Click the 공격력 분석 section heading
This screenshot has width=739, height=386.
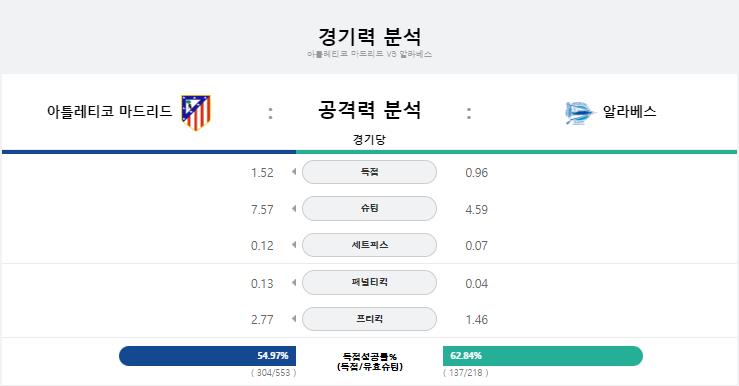[369, 110]
